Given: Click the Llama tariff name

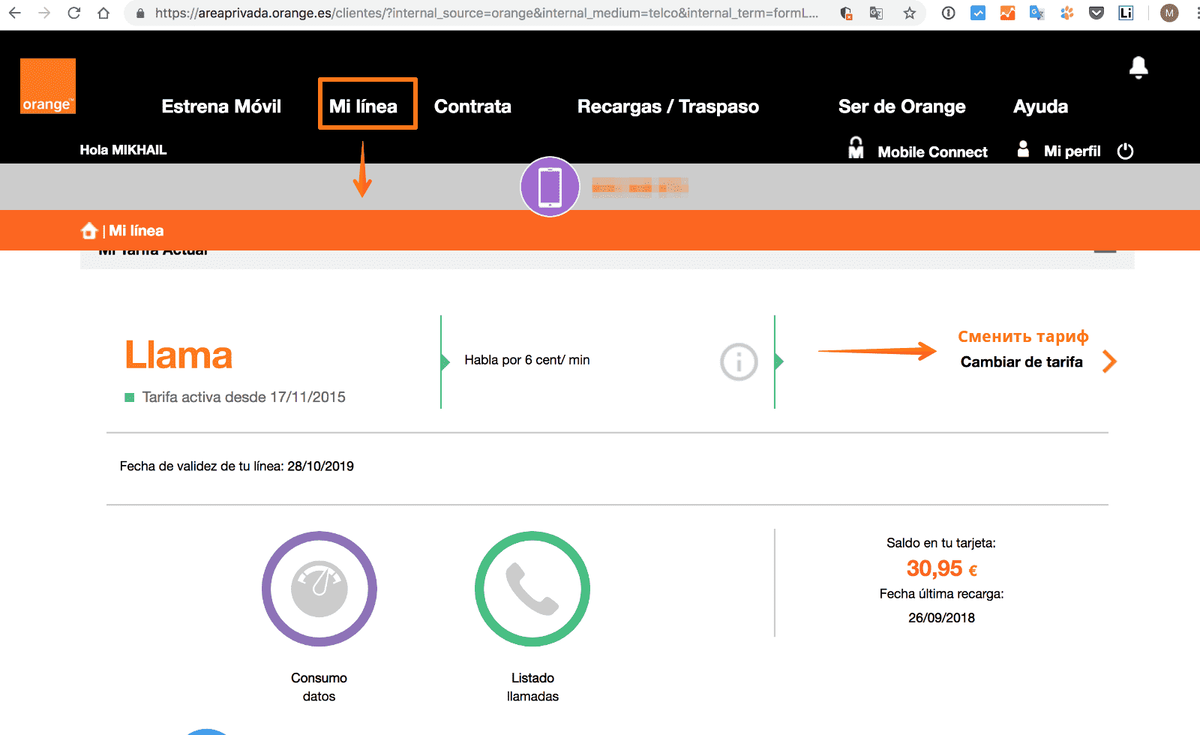Looking at the screenshot, I should click(x=178, y=355).
